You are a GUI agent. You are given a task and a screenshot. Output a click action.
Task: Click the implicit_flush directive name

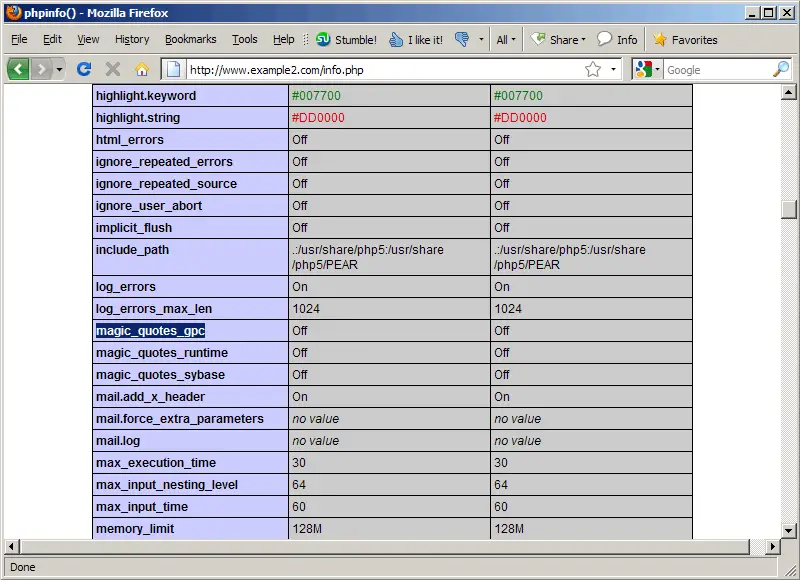click(x=134, y=228)
